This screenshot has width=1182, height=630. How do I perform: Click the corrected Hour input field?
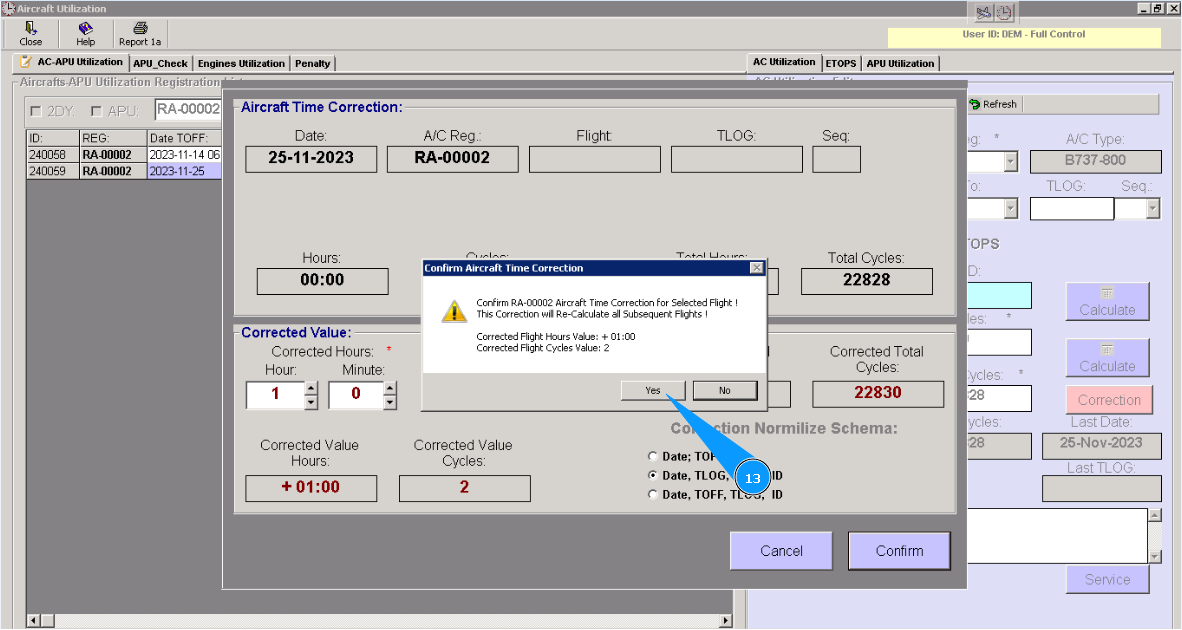[x=275, y=395]
